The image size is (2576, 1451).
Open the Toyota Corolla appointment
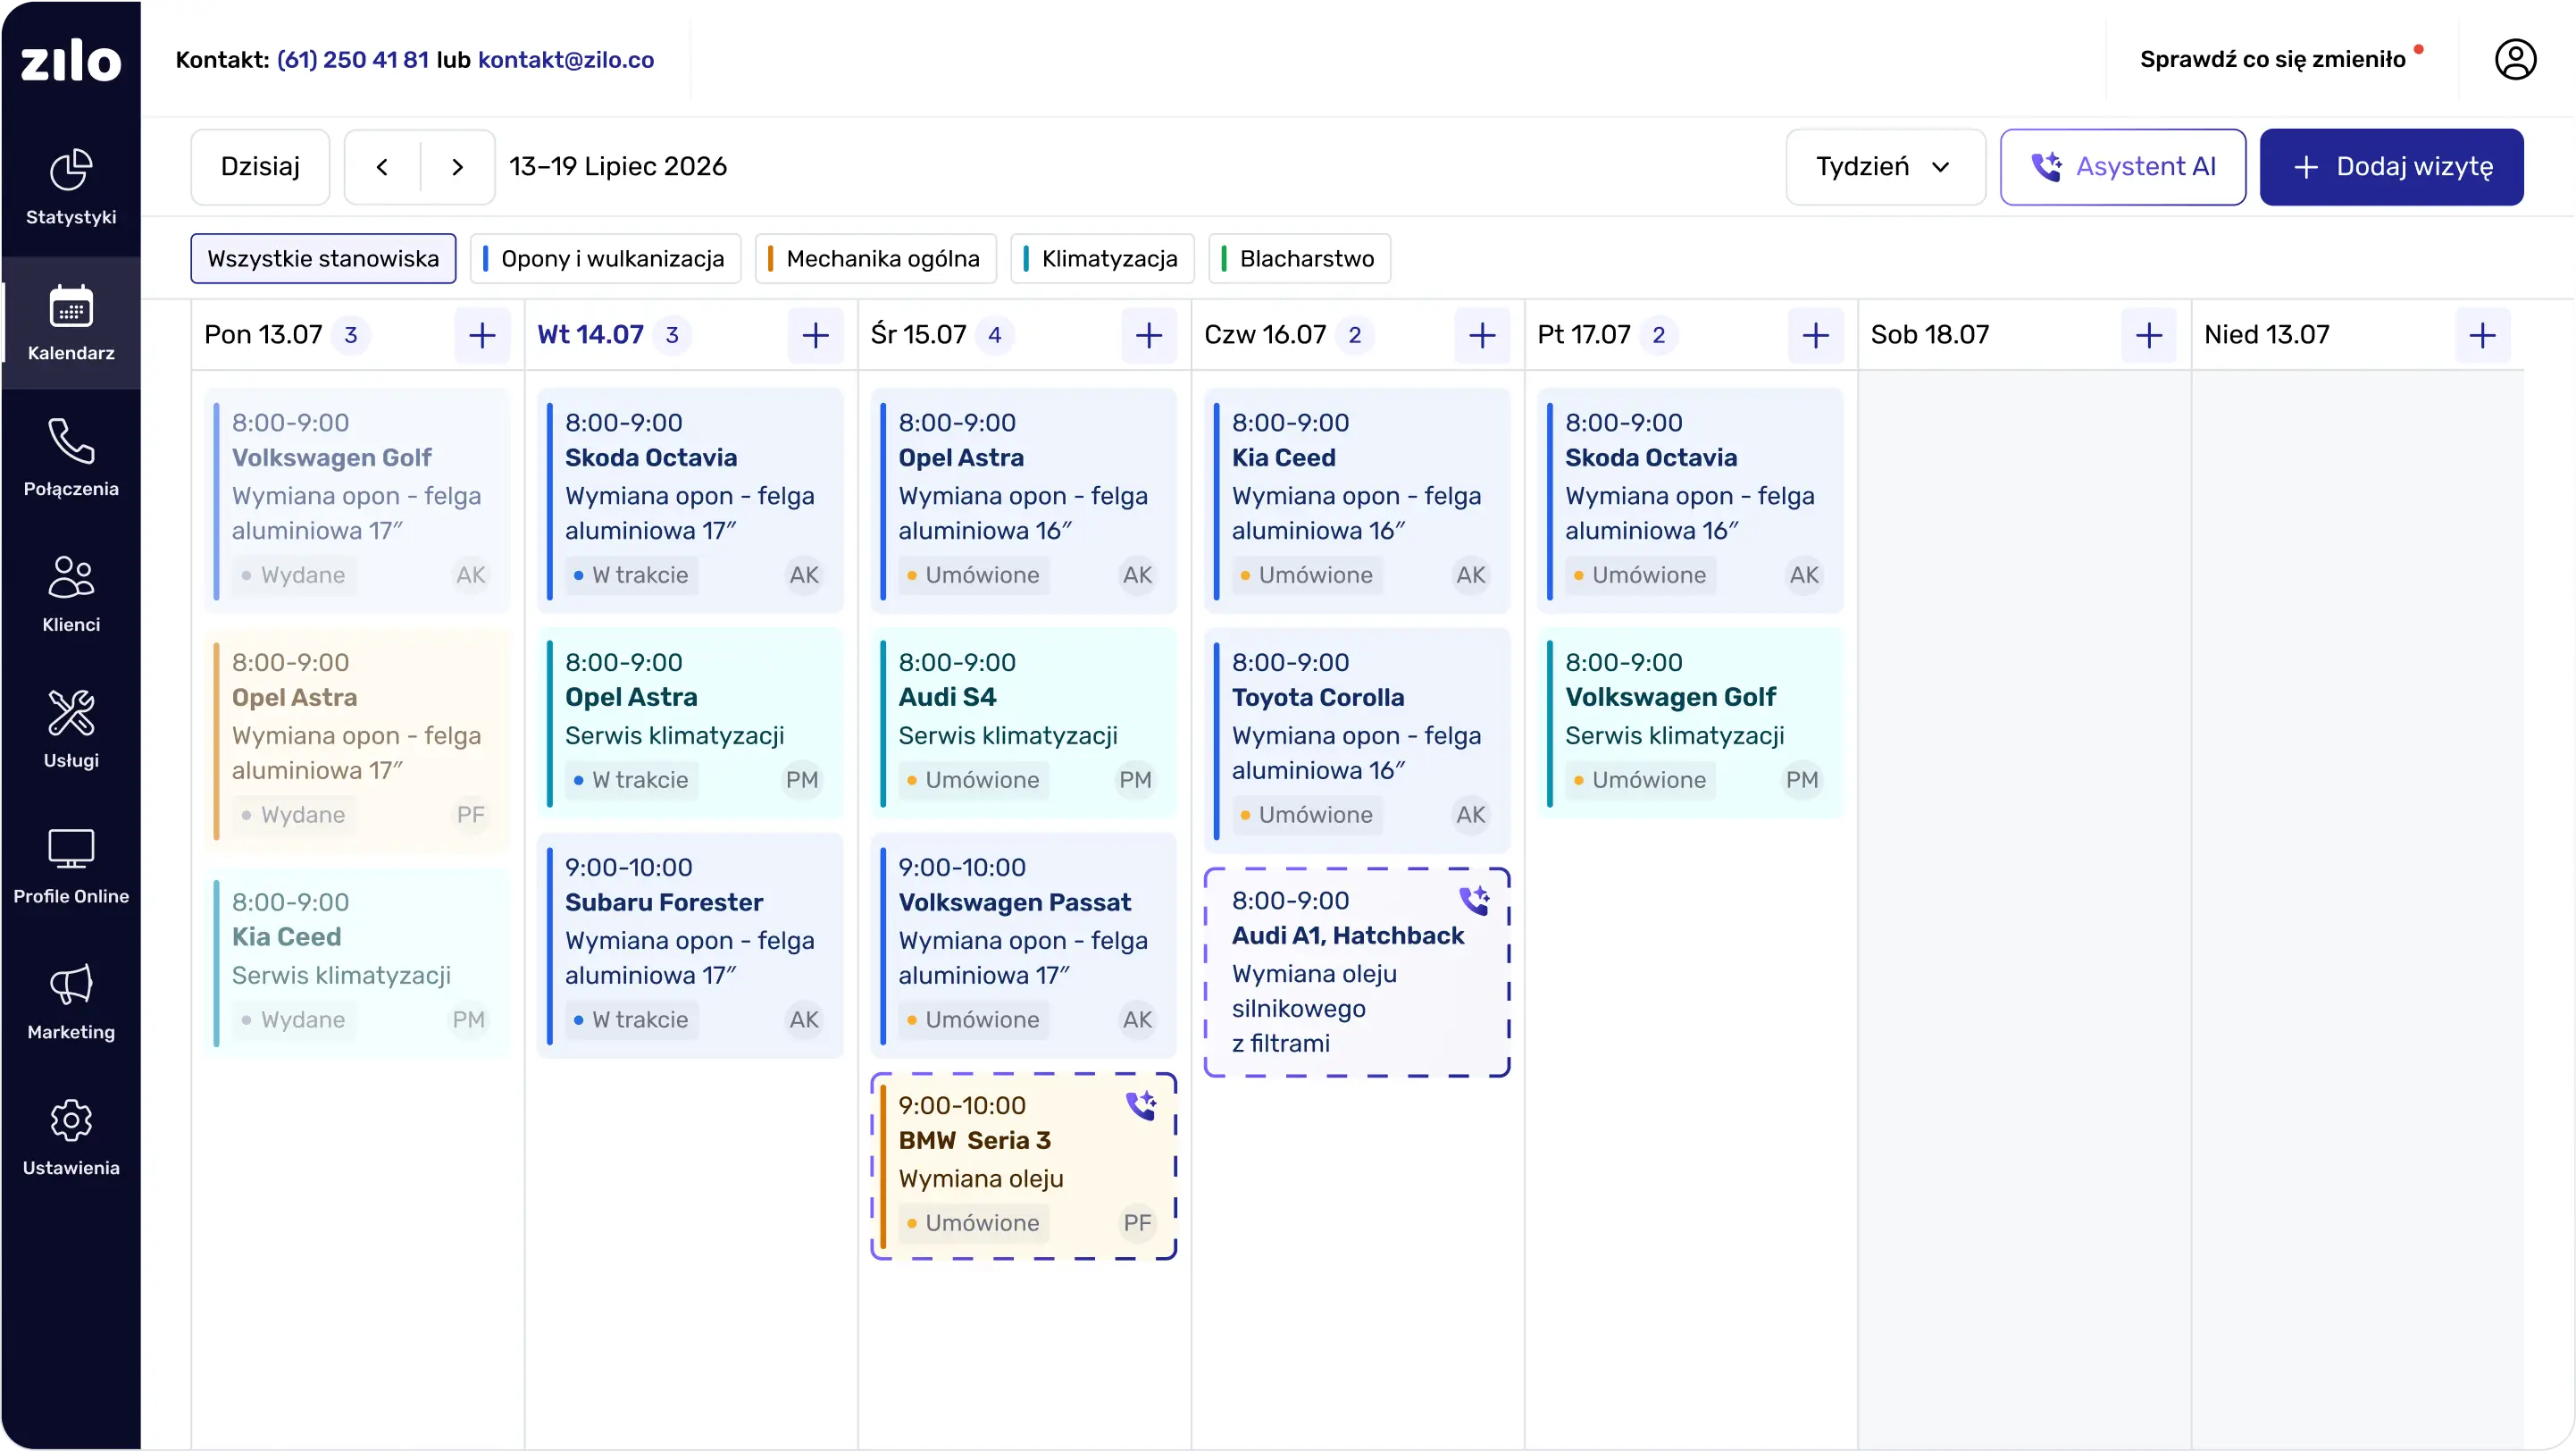pyautogui.click(x=1357, y=740)
